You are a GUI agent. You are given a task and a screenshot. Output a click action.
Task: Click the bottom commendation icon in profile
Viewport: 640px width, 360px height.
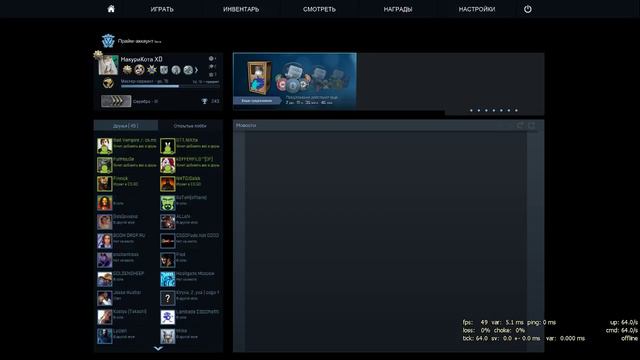(x=211, y=75)
